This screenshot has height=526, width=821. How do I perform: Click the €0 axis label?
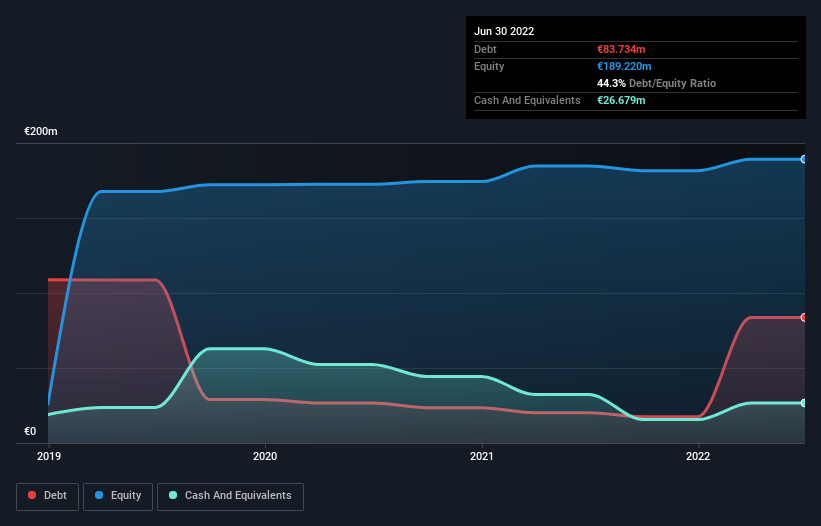(x=30, y=431)
